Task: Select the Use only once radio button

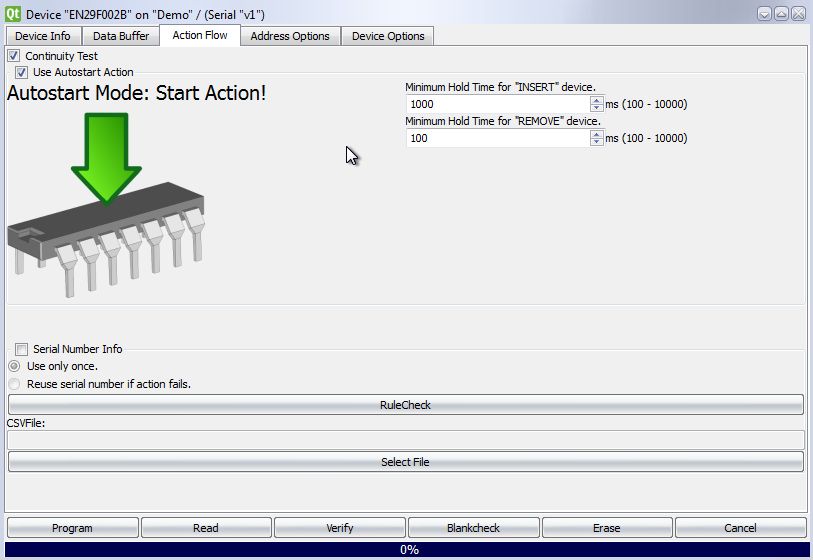Action: pos(14,366)
